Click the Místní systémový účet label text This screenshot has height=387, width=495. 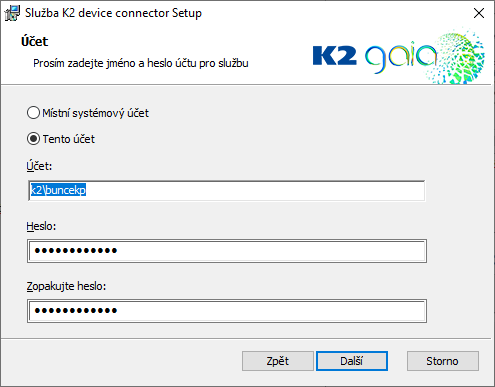[95, 113]
